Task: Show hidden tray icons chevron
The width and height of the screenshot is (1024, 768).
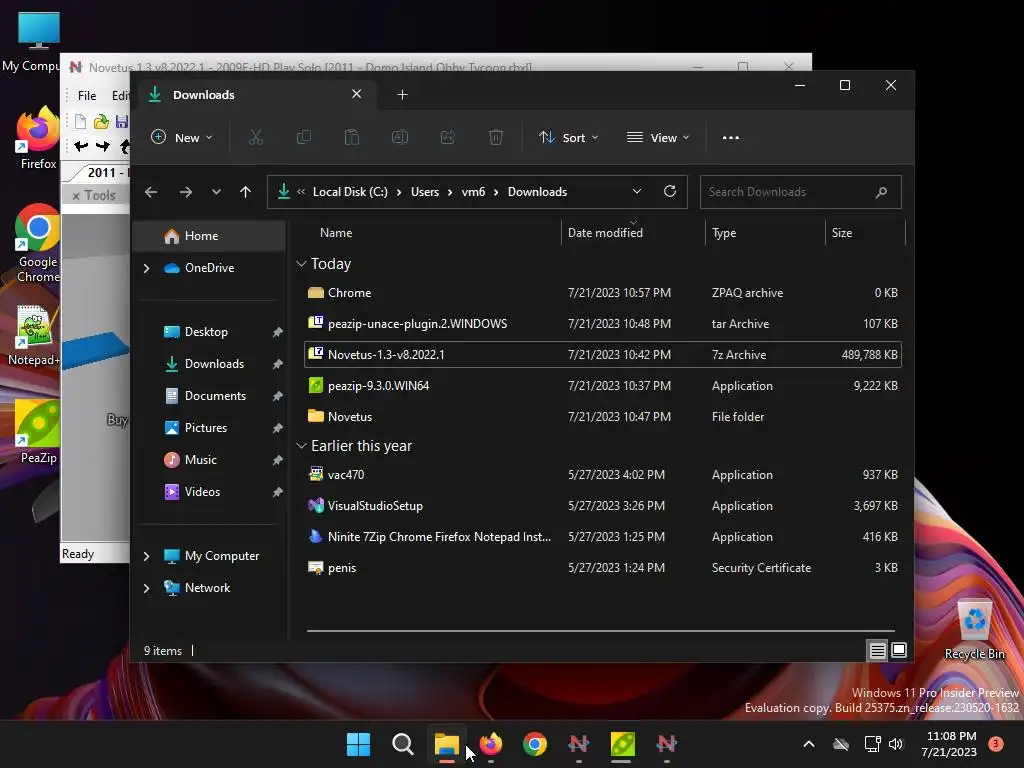Action: coord(808,744)
